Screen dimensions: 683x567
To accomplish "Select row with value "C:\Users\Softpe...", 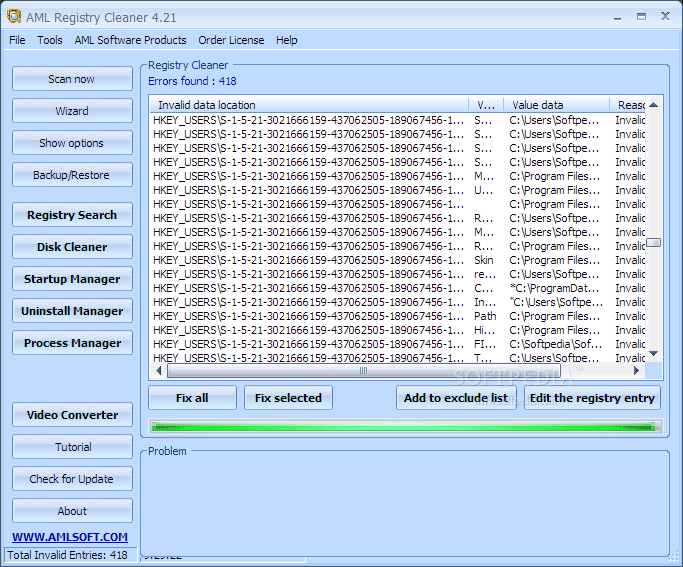I will 398,302.
